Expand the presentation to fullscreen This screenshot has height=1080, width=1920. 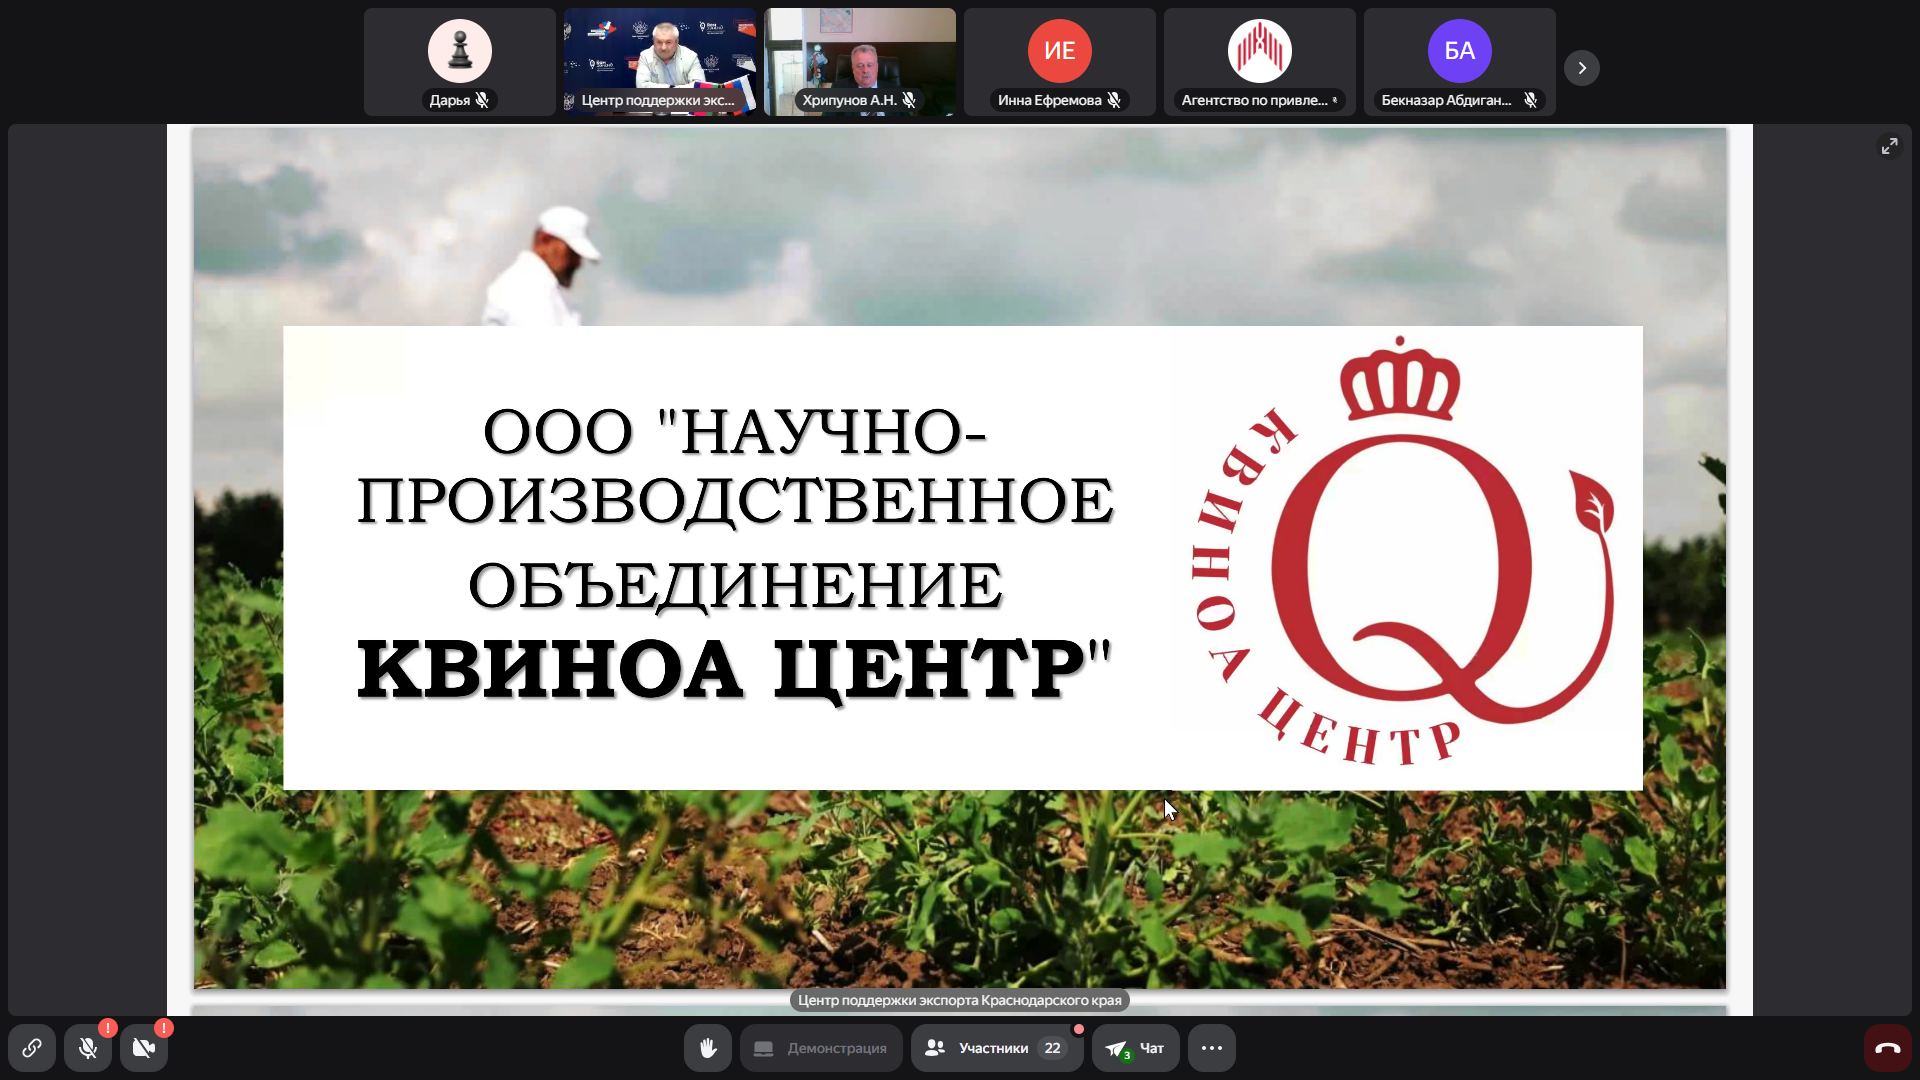pyautogui.click(x=1889, y=146)
